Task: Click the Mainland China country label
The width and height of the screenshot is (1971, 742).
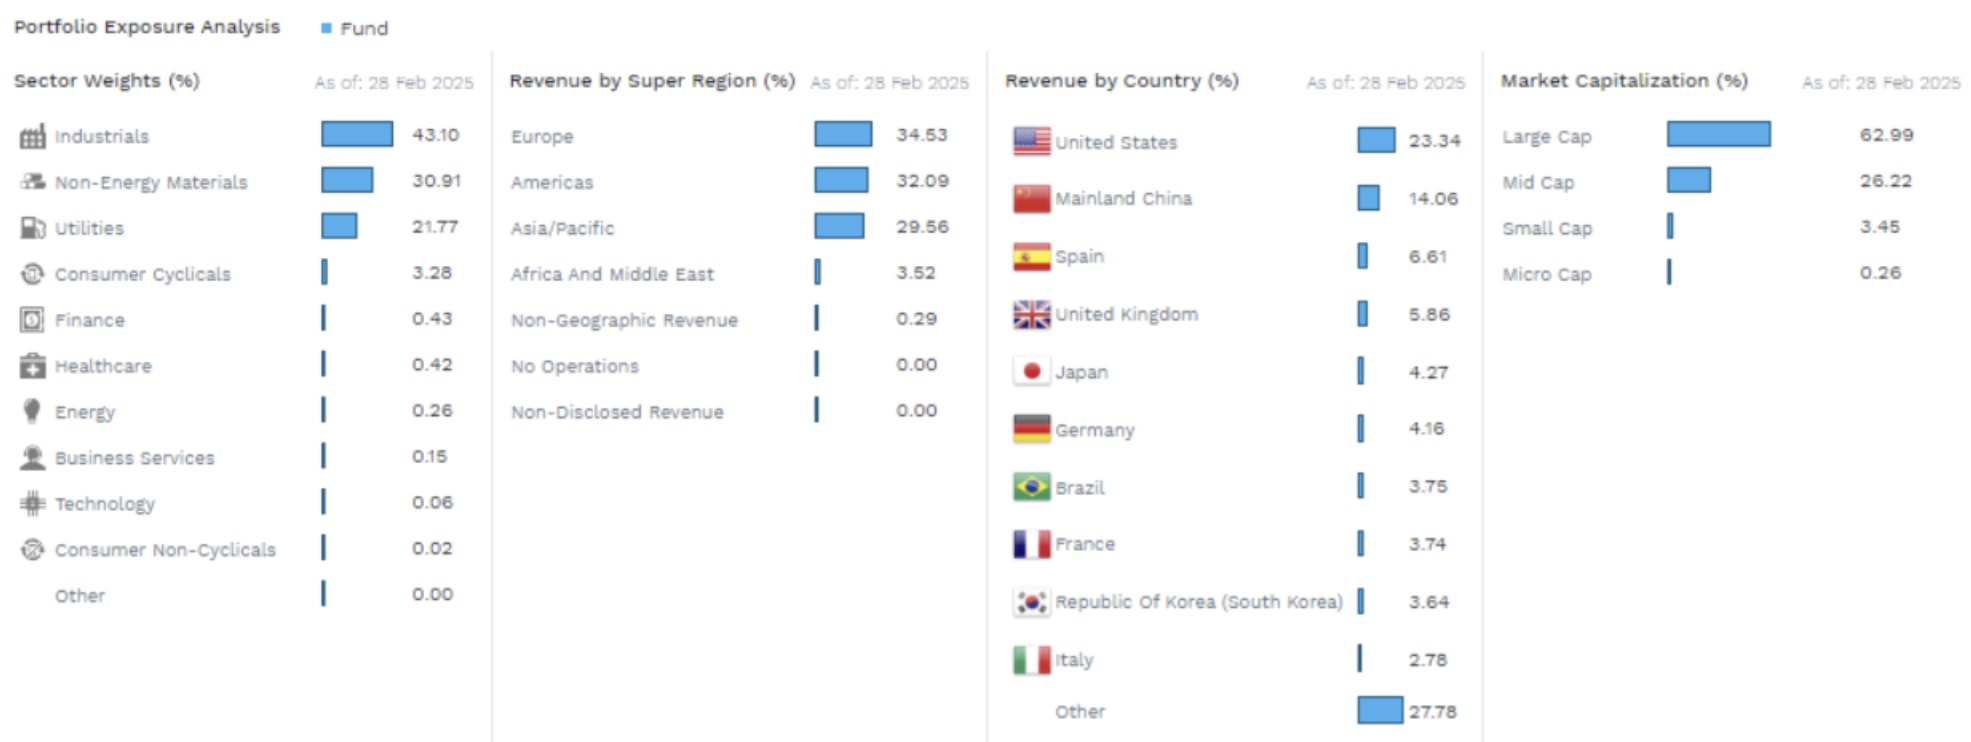Action: (1123, 198)
